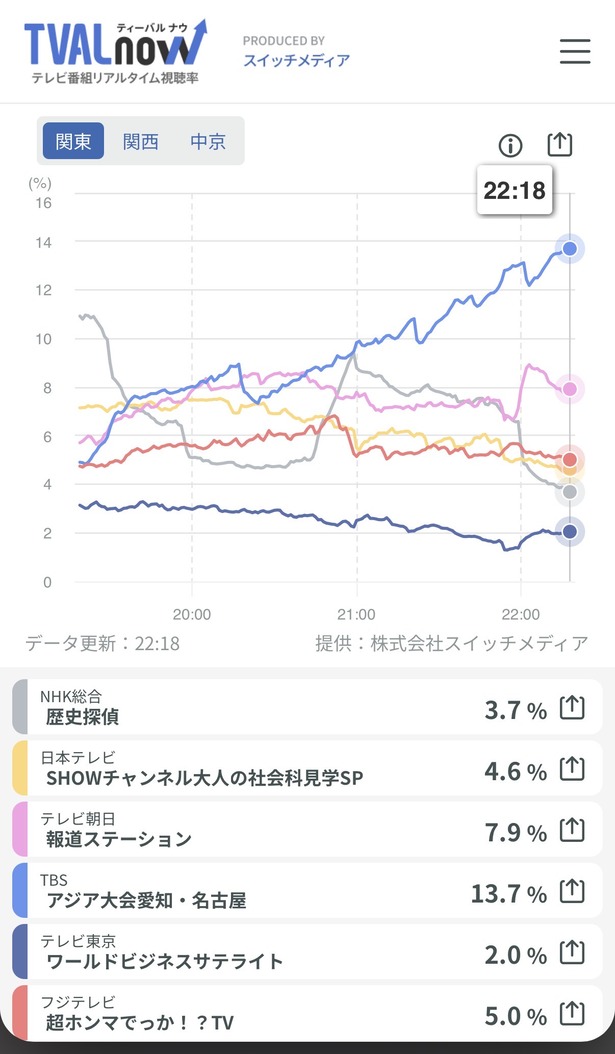Click the TVALnow logo
The image size is (615, 1054).
click(116, 52)
